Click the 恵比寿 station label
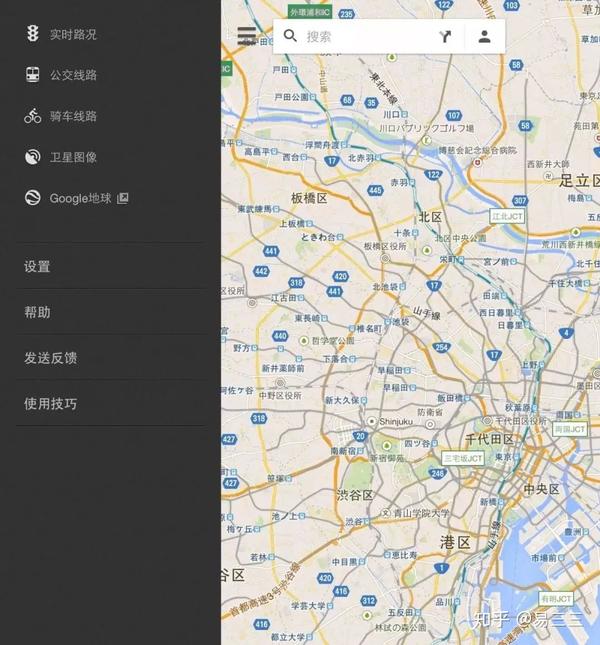The image size is (600, 645). (404, 555)
